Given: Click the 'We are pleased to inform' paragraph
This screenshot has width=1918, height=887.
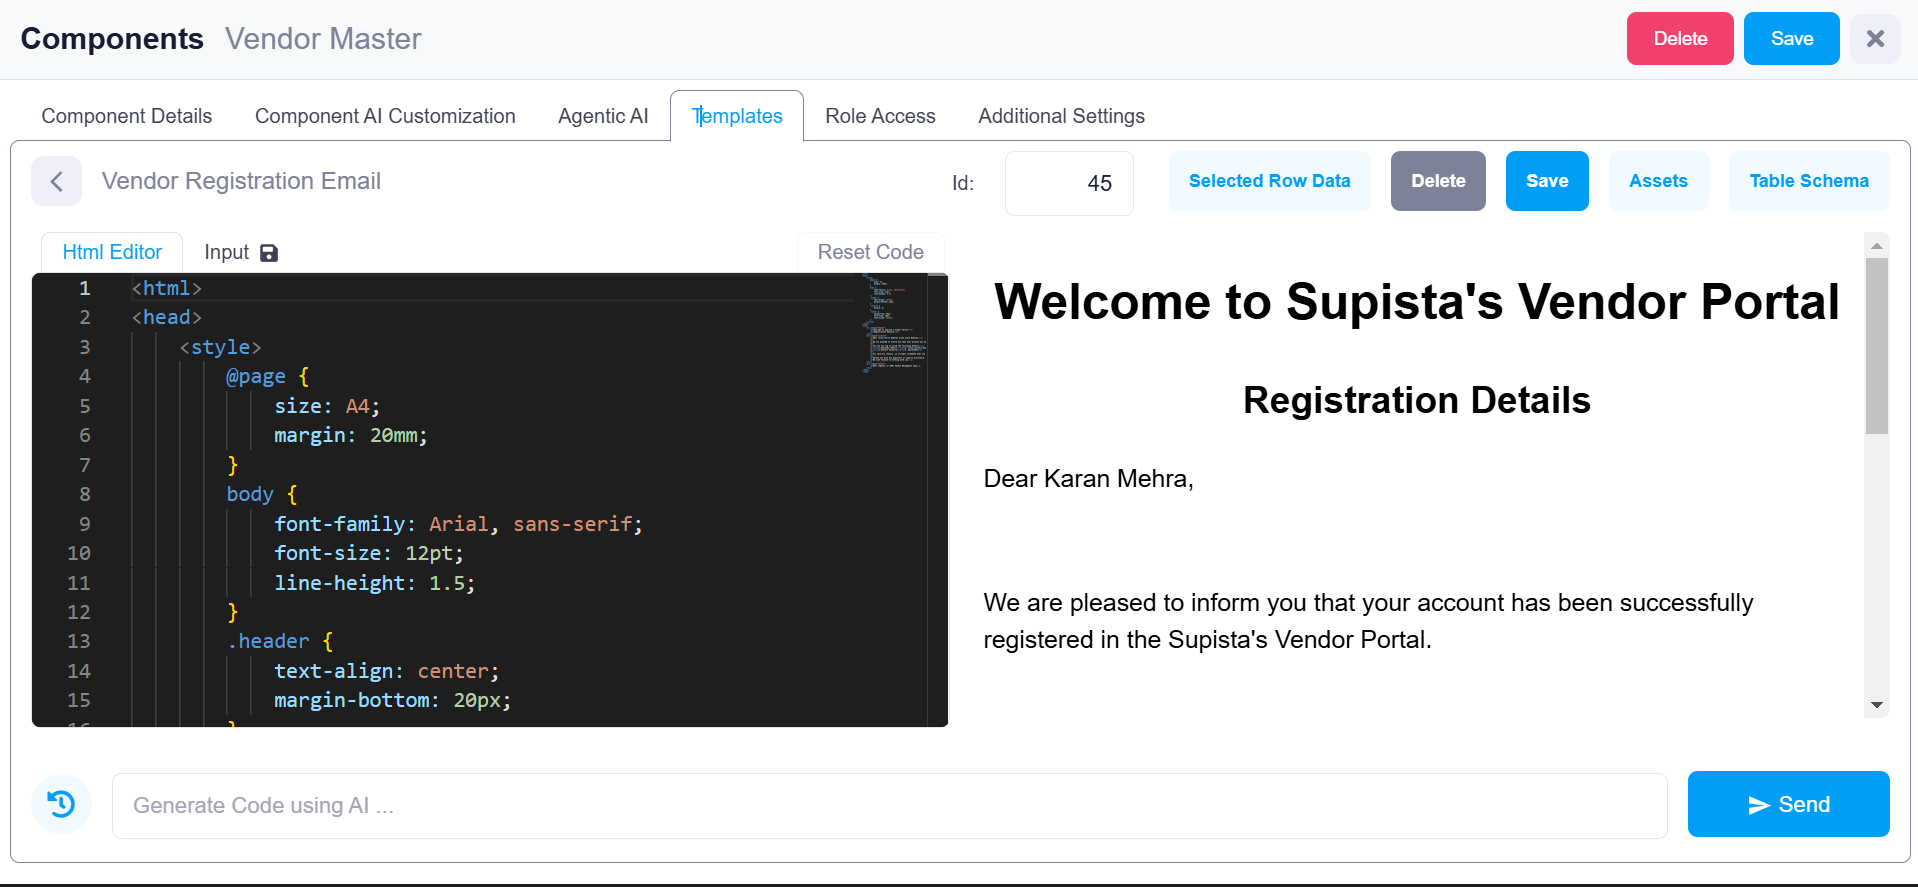Looking at the screenshot, I should tap(1368, 621).
